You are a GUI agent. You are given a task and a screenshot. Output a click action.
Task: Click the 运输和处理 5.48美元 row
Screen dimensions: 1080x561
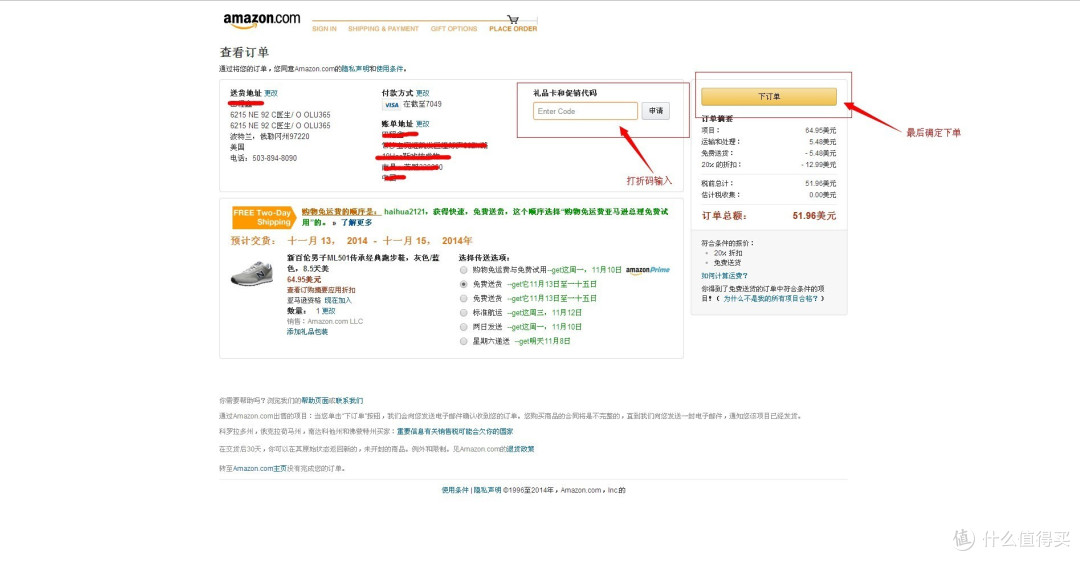tap(769, 141)
